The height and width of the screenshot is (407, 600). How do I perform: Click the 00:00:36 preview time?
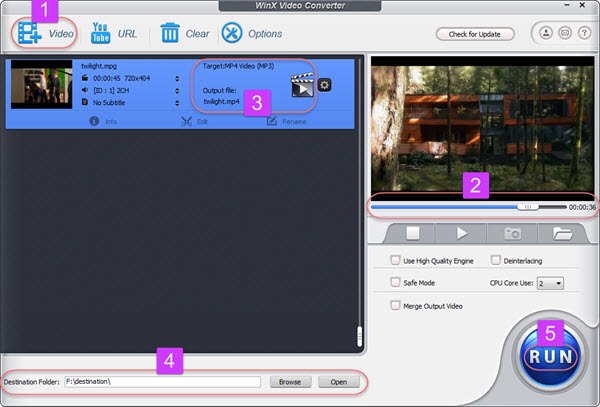(582, 207)
